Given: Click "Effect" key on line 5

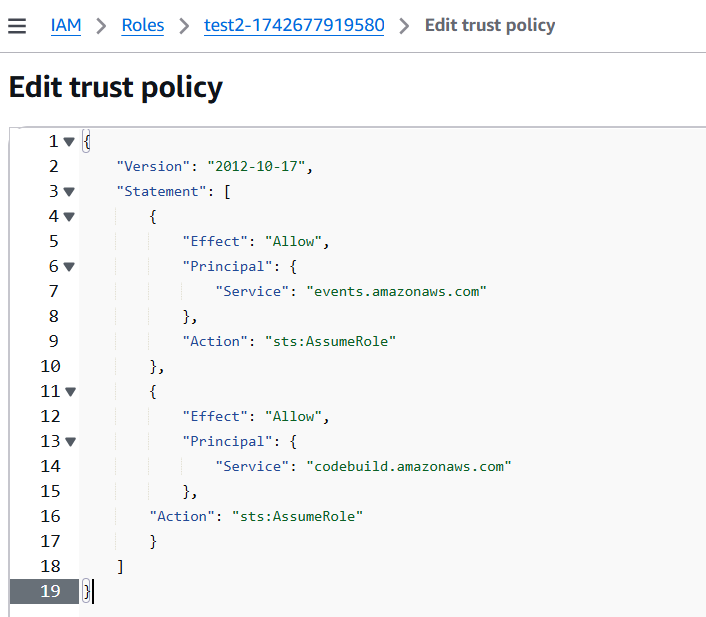Looking at the screenshot, I should pos(215,241).
